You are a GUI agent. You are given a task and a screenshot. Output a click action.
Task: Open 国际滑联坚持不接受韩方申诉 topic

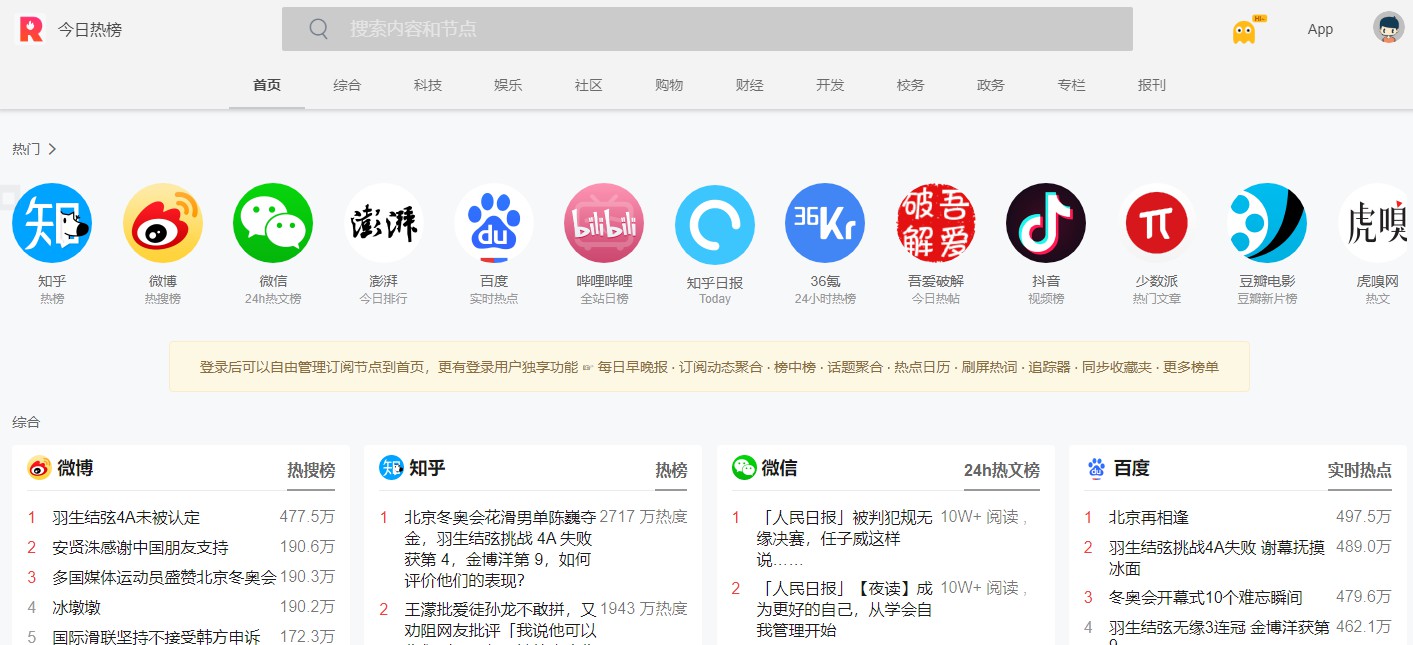pyautogui.click(x=156, y=636)
